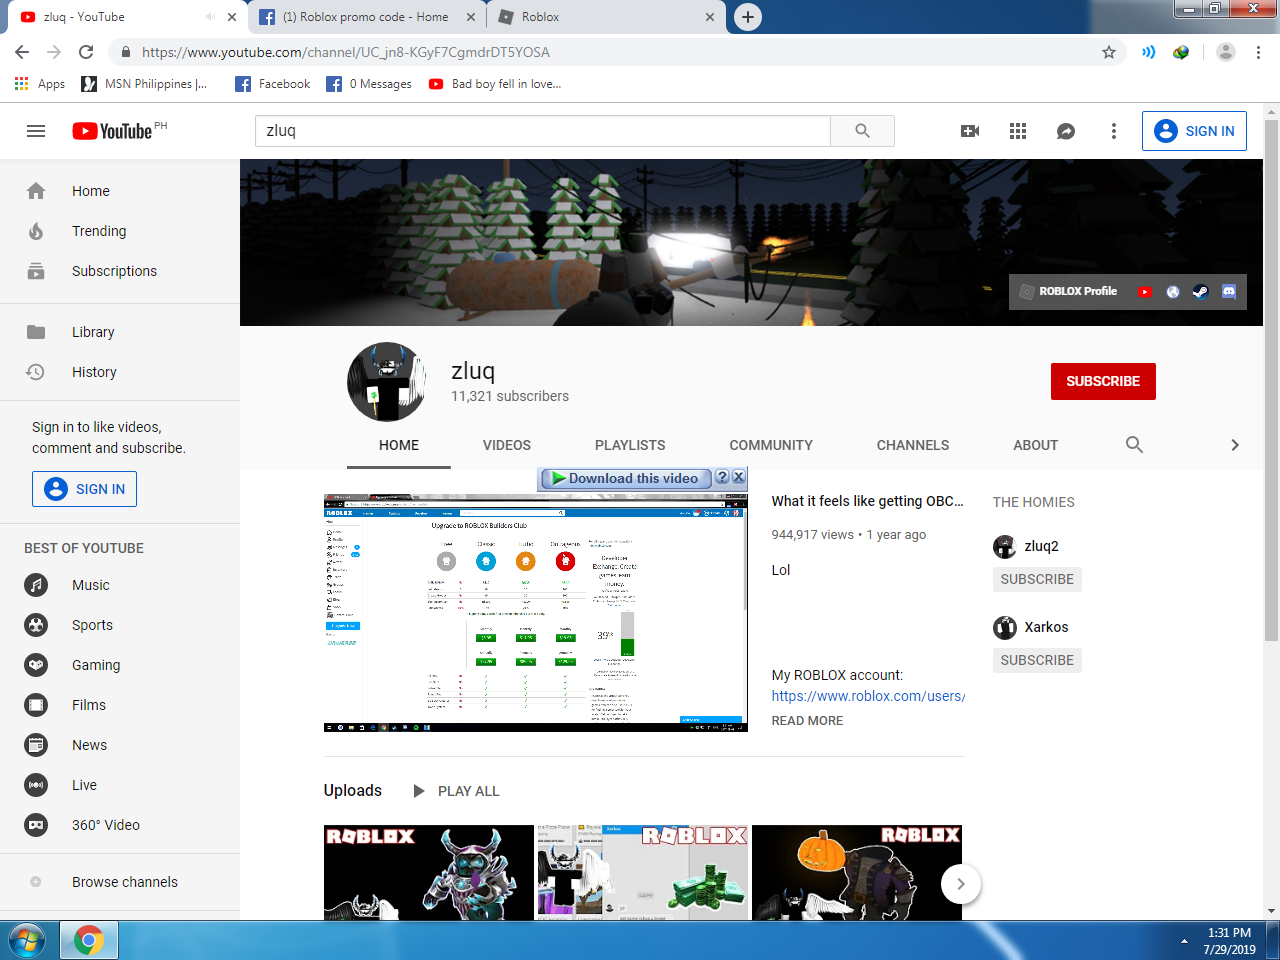
Task: Open the zluq2 channel link
Action: [1041, 546]
